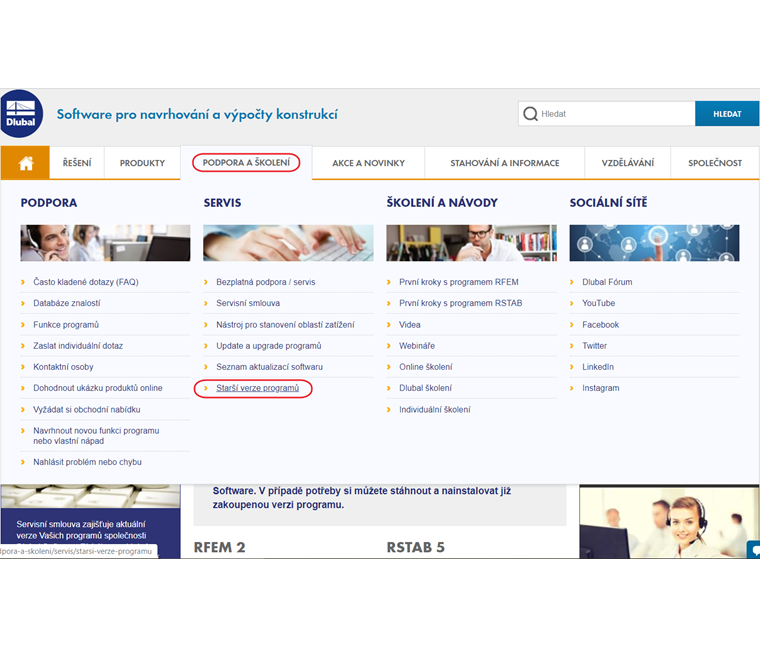
Task: Open Online školení link
Action: click(x=426, y=367)
